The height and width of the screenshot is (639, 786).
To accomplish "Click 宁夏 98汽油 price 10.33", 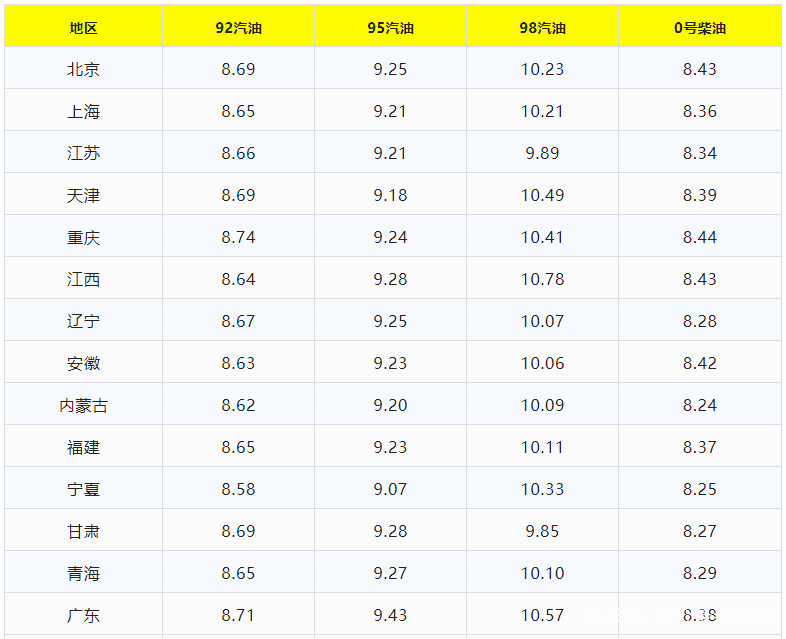I will [x=542, y=489].
